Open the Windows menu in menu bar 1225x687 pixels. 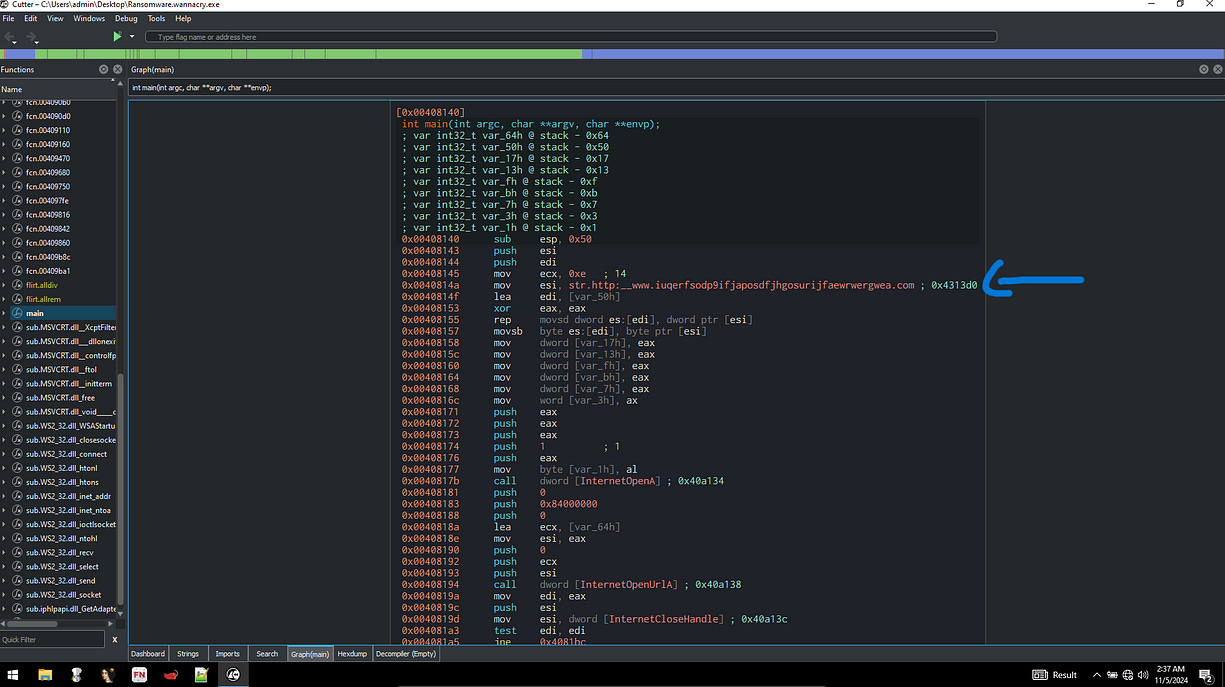[89, 18]
